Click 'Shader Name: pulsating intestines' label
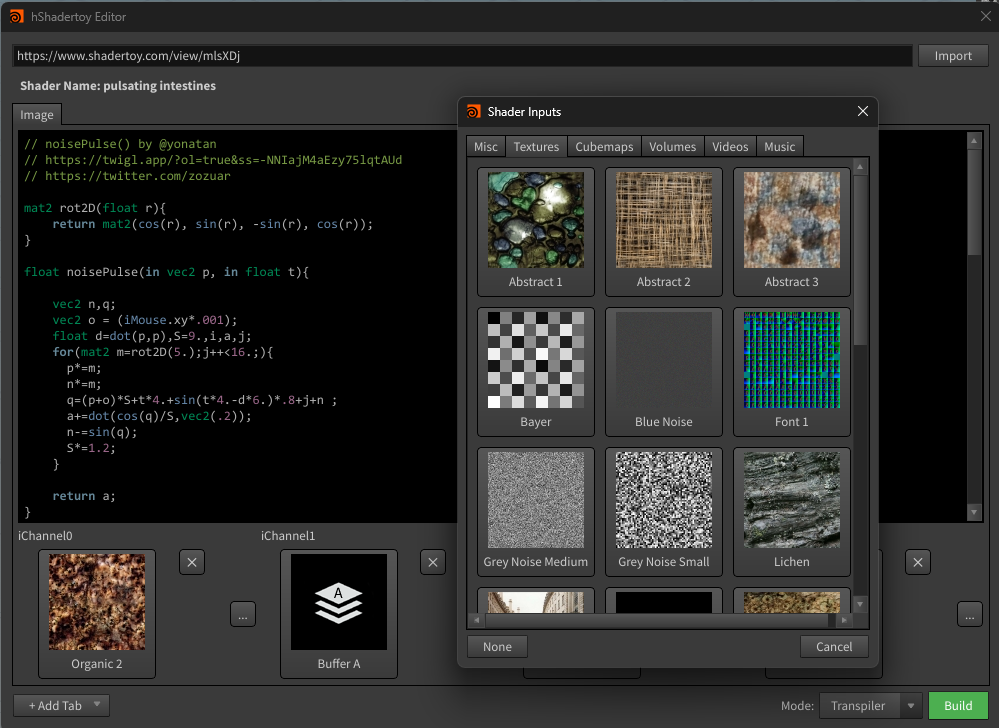The image size is (999, 728). tap(118, 86)
